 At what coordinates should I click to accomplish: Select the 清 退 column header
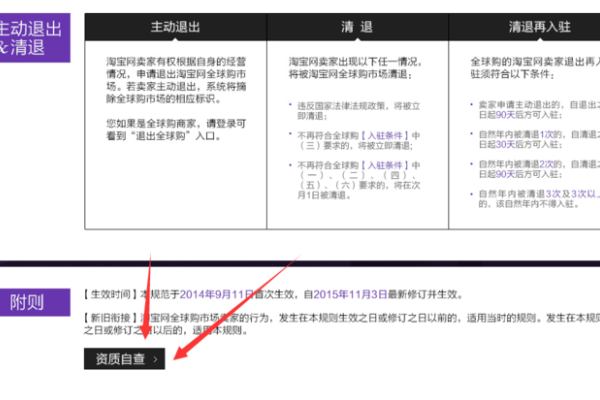tap(357, 27)
